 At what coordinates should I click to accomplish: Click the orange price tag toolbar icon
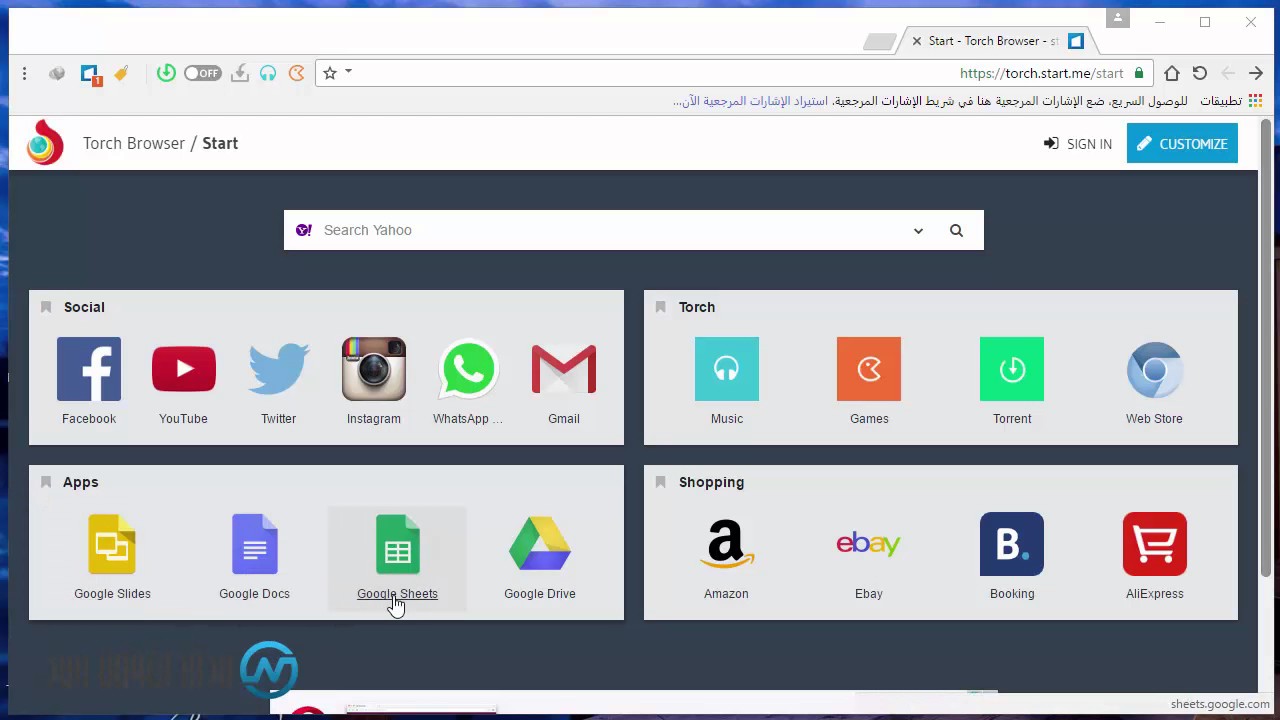pyautogui.click(x=121, y=73)
